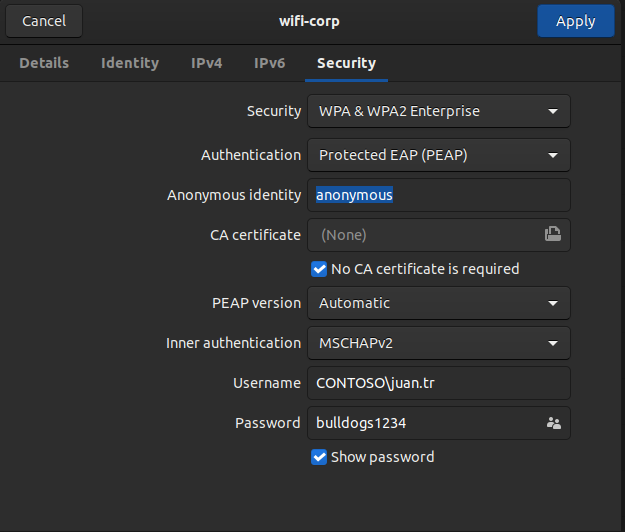This screenshot has width=625, height=532.
Task: Open the Security type dropdown
Action: point(439,111)
